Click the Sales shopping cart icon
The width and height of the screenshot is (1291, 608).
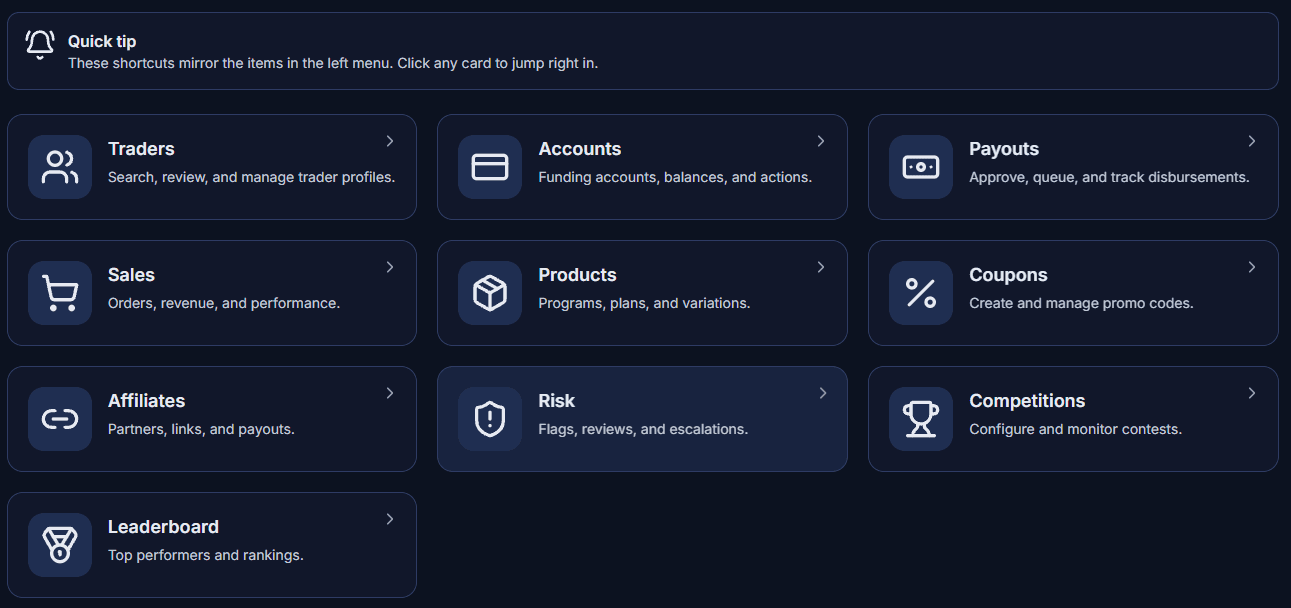(x=59, y=292)
